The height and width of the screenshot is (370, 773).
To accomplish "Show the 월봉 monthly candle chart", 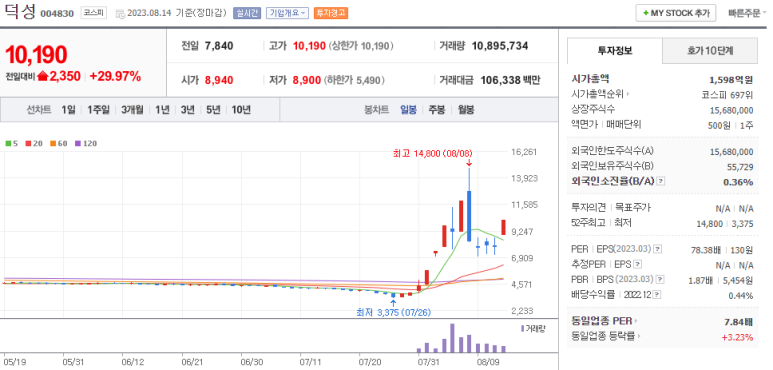I will tap(465, 109).
